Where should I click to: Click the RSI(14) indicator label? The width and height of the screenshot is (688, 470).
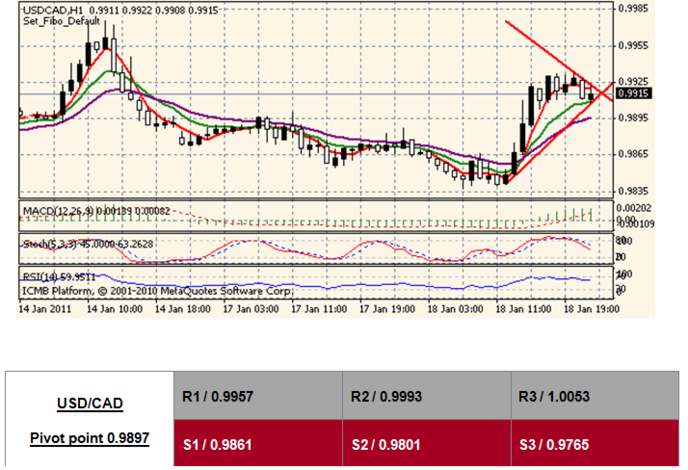tap(42, 275)
